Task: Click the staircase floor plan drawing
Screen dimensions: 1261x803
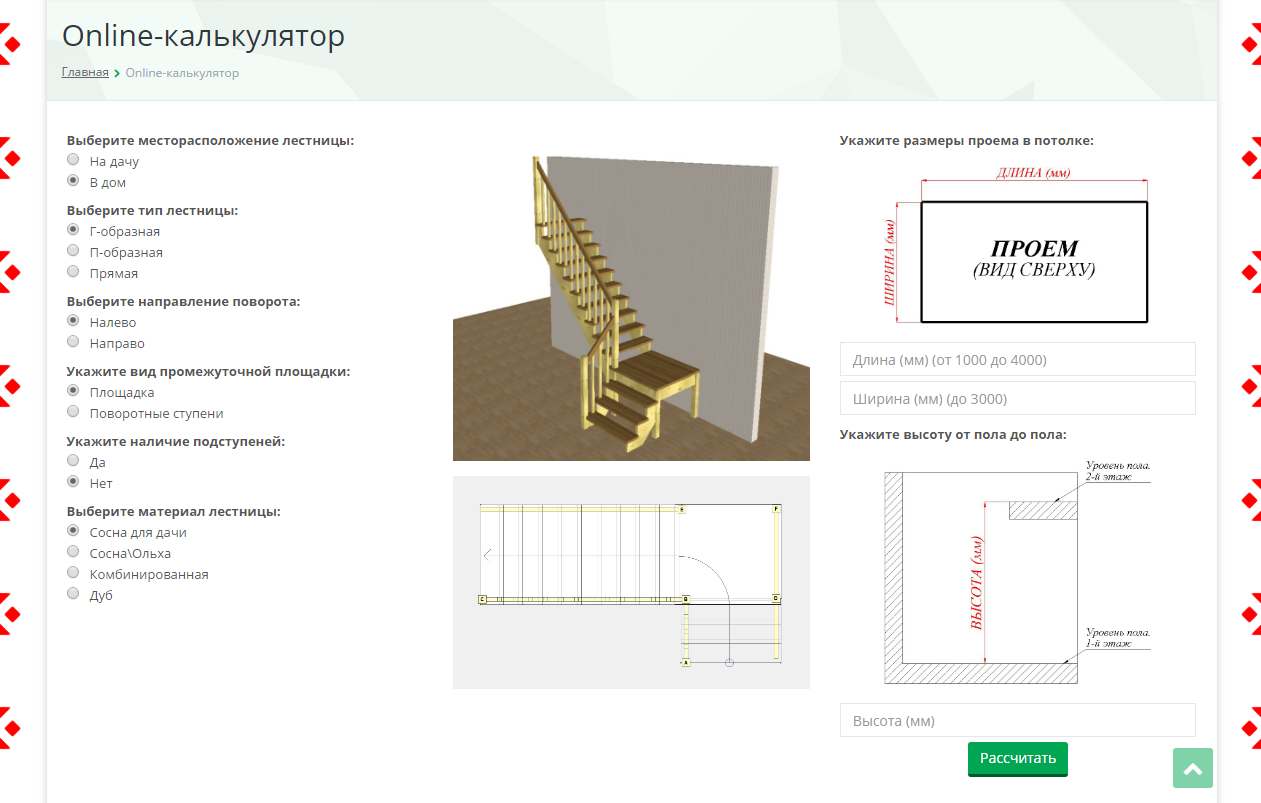Action: click(631, 583)
